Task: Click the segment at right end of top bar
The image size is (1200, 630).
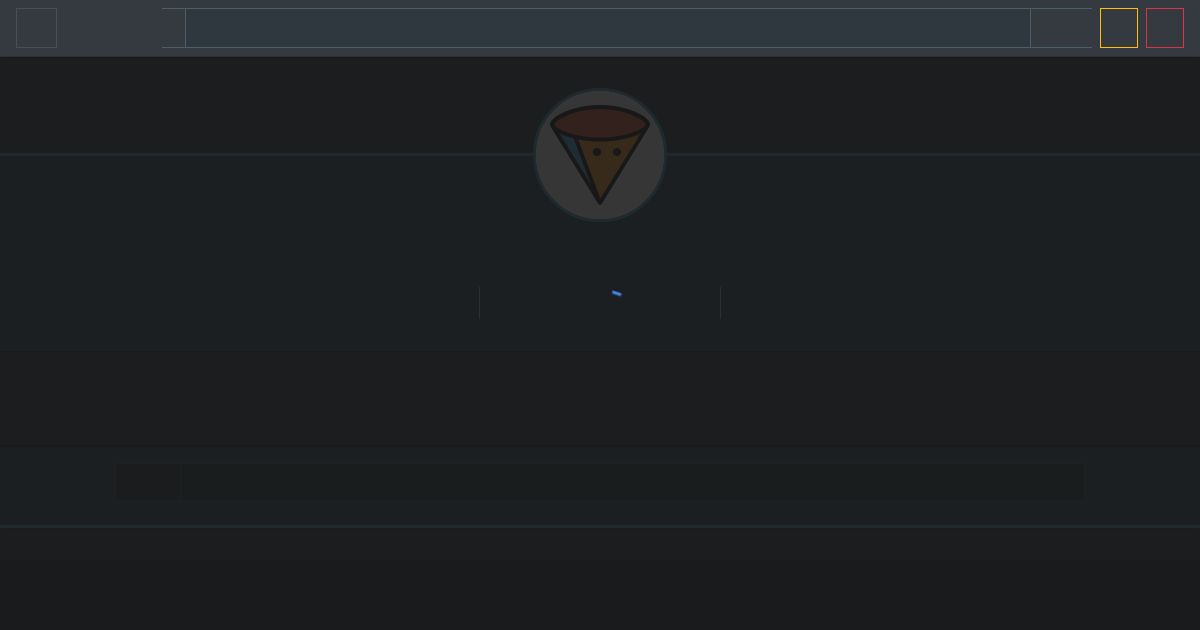Action: tap(1061, 28)
